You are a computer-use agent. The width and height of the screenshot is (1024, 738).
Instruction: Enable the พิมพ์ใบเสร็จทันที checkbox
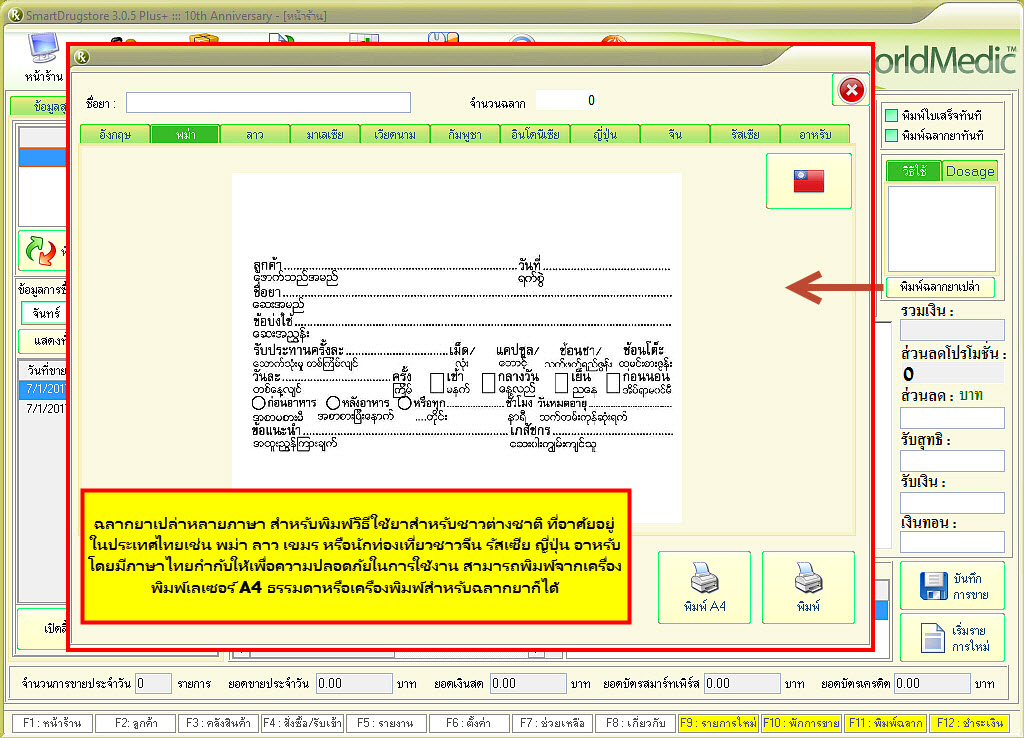pyautogui.click(x=891, y=116)
